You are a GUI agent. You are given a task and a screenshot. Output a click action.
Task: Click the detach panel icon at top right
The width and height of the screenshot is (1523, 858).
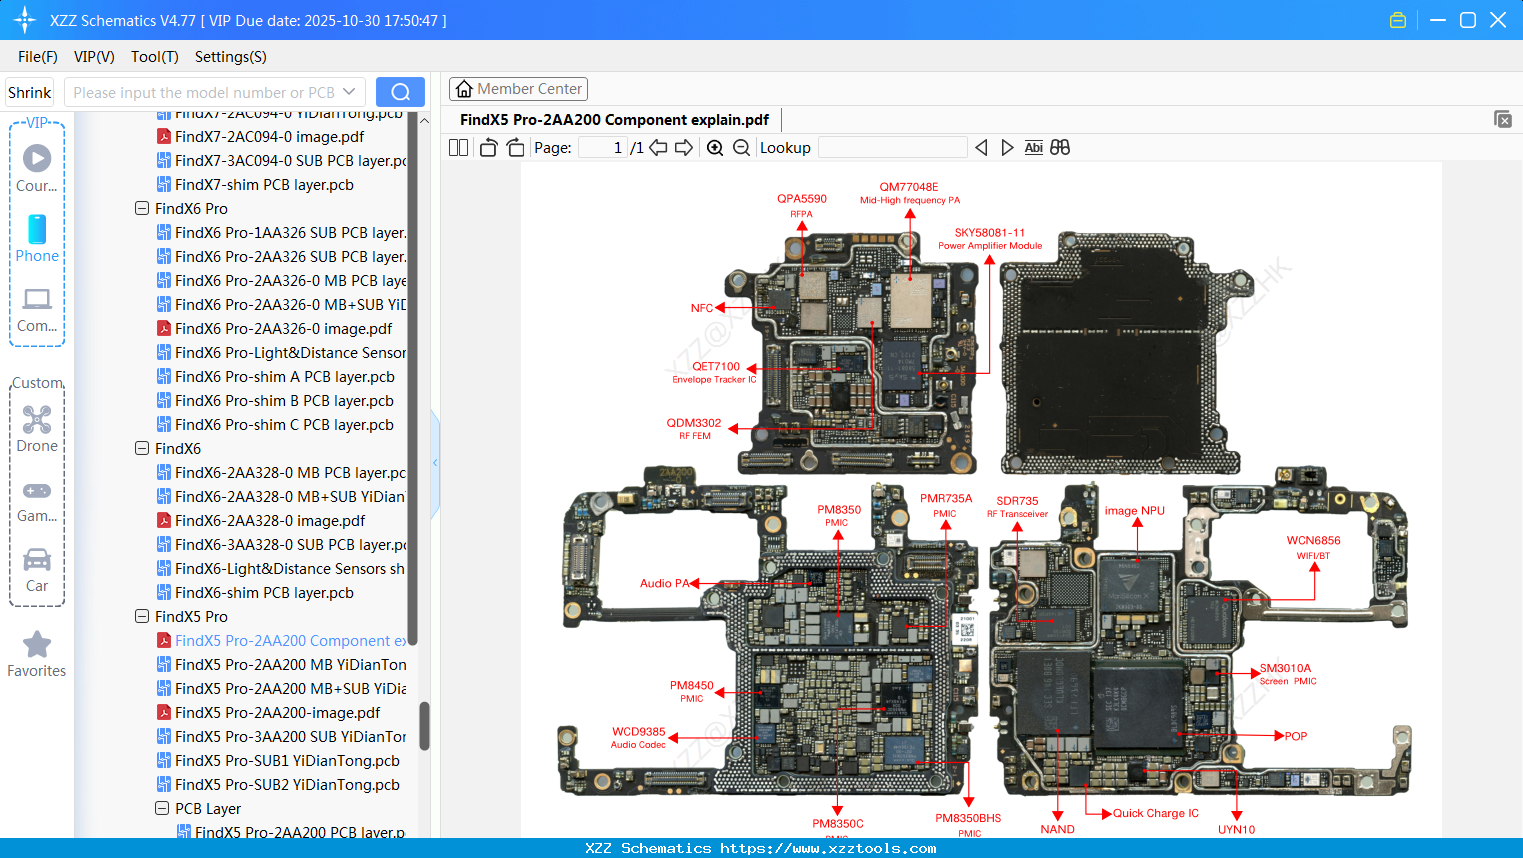(x=1503, y=119)
